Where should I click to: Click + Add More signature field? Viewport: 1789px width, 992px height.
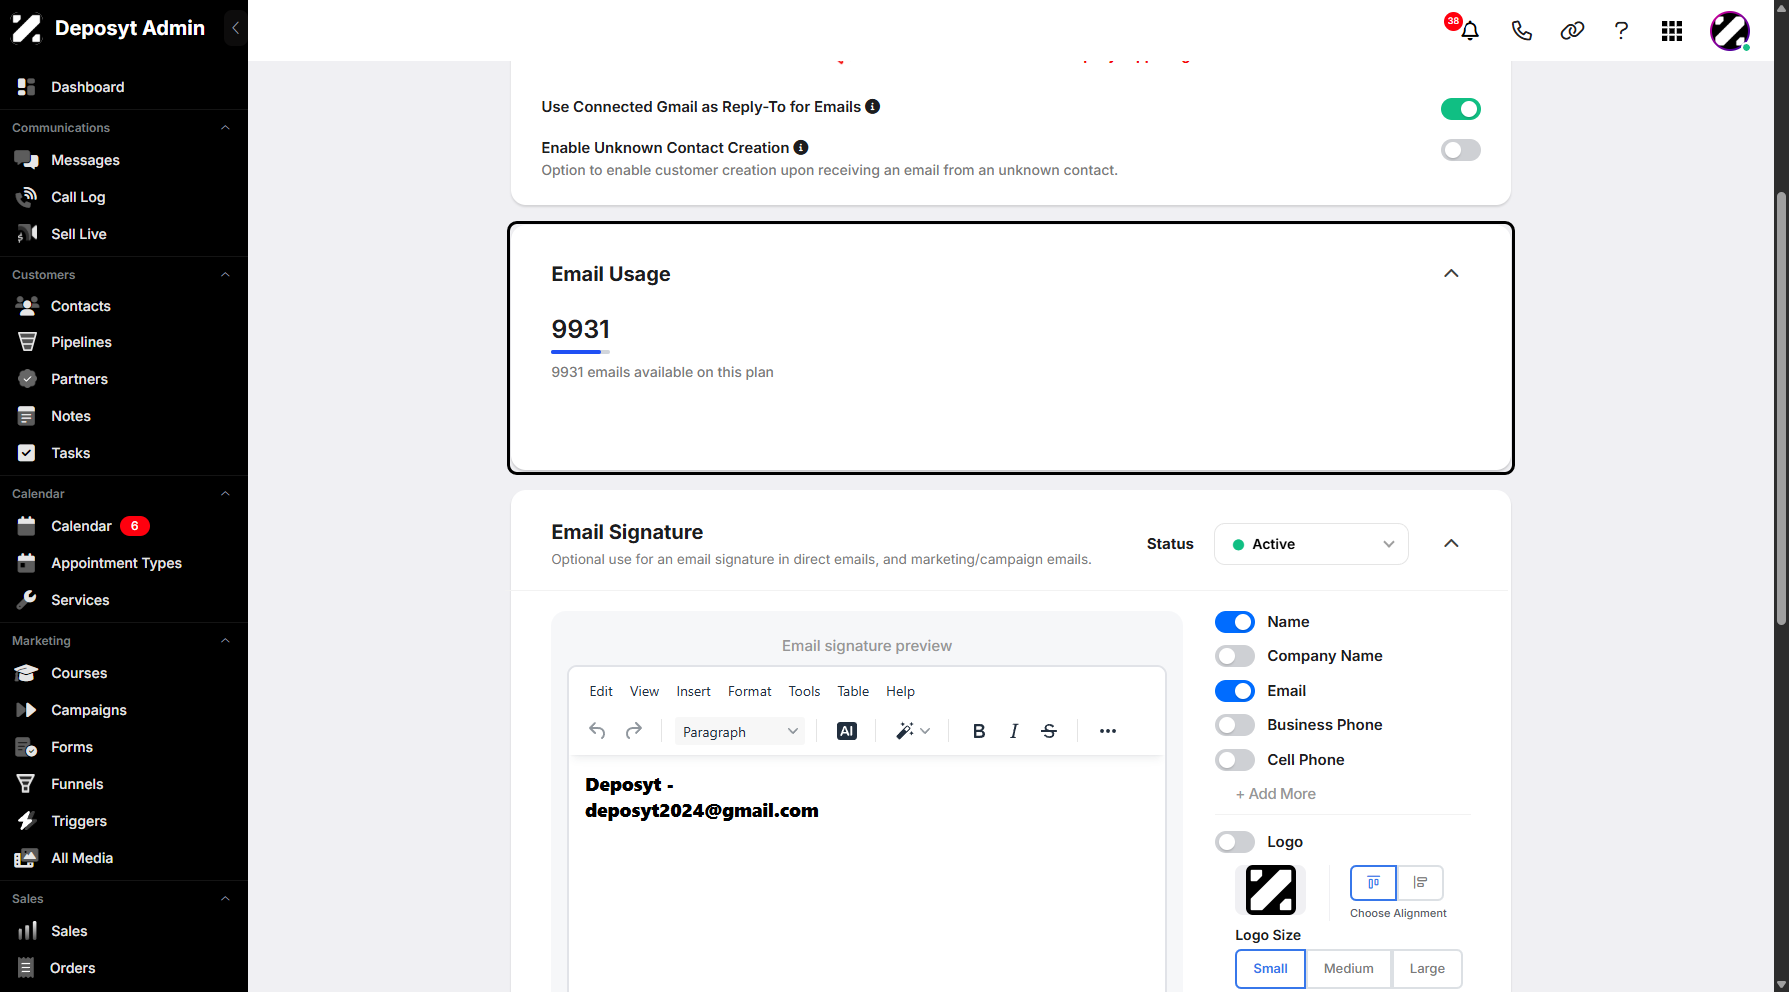(x=1276, y=794)
